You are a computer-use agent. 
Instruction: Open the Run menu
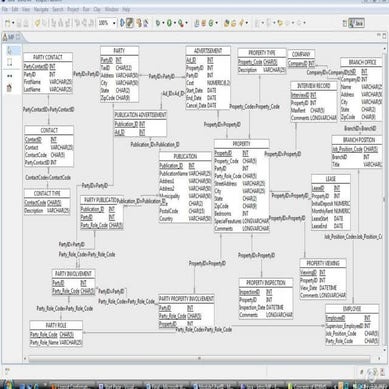click(x=86, y=10)
